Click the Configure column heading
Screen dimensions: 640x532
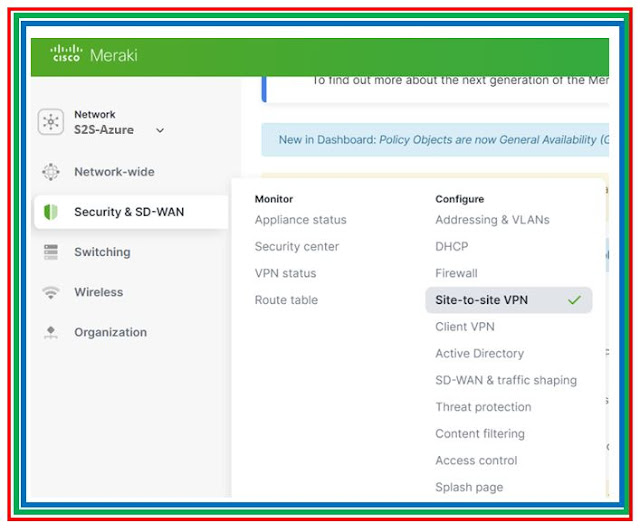click(x=460, y=199)
